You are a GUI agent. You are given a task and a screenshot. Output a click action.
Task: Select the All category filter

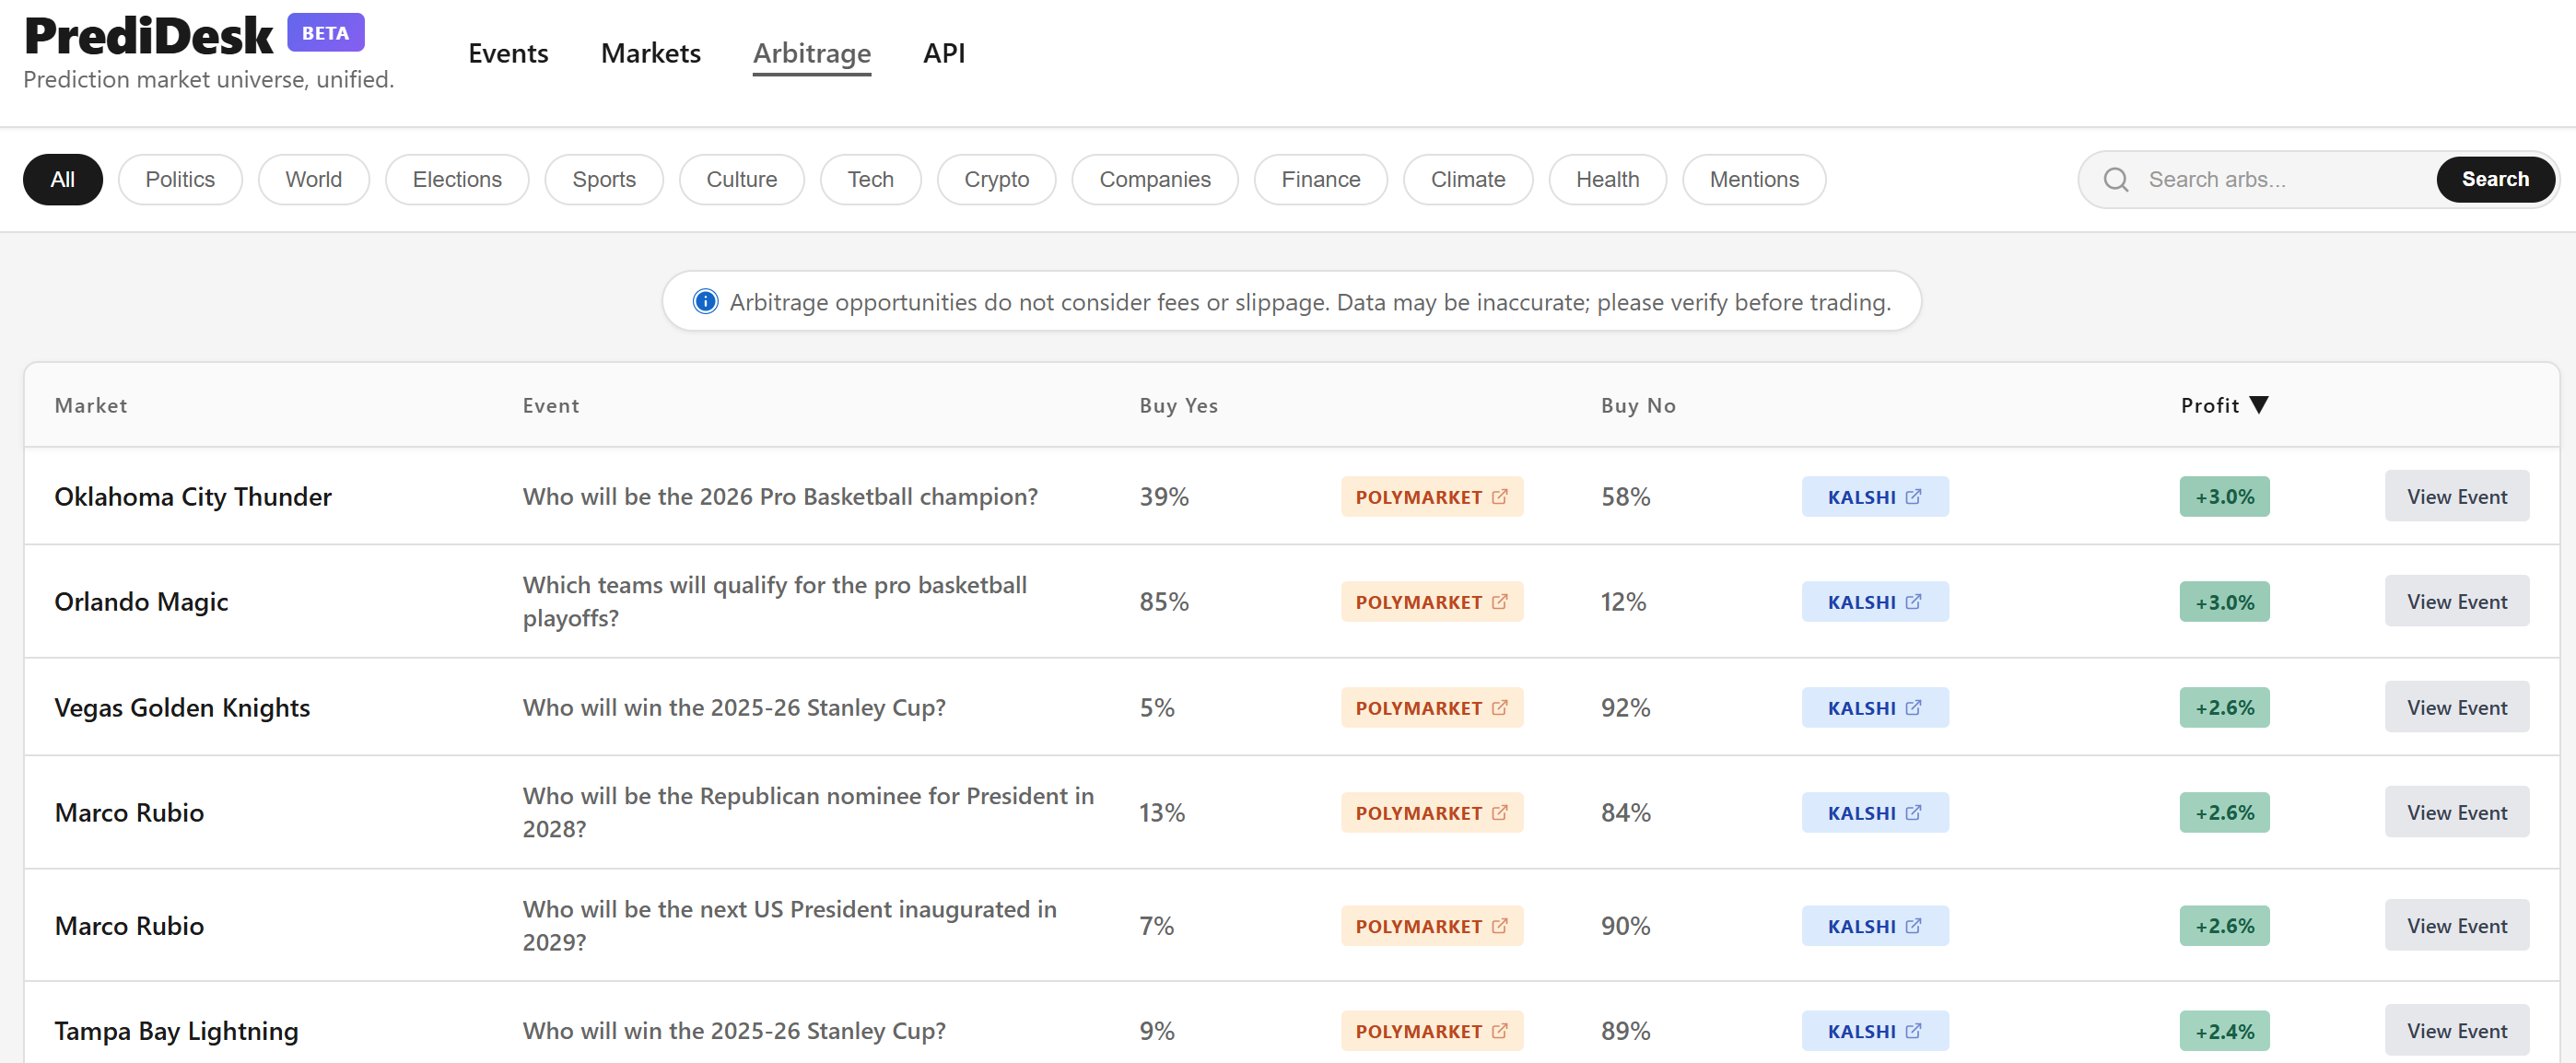tap(62, 179)
